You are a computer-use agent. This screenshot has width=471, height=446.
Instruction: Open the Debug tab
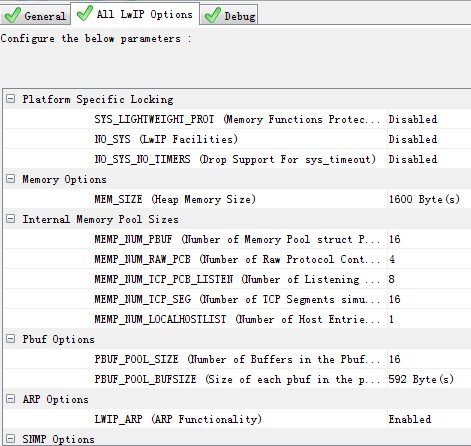click(229, 16)
